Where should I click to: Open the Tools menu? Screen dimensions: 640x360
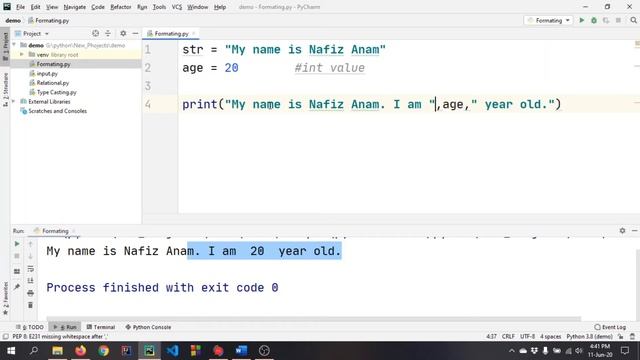[x=159, y=7]
